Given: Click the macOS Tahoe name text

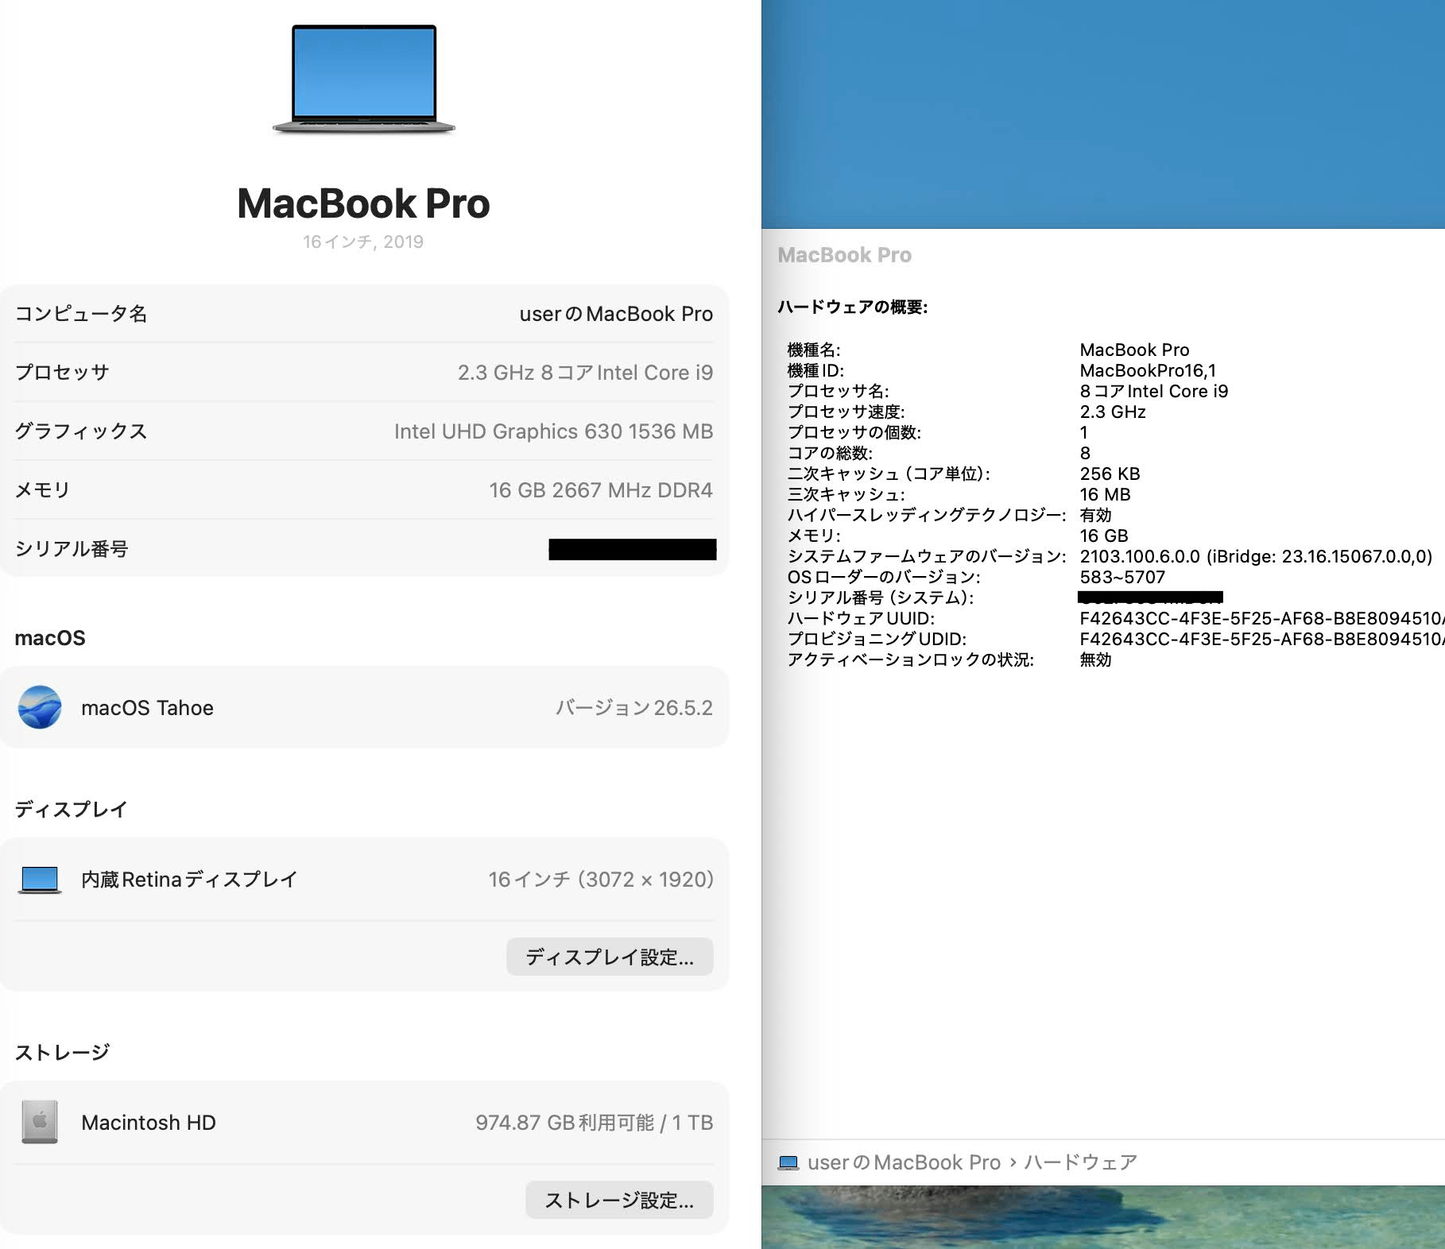Looking at the screenshot, I should (147, 708).
